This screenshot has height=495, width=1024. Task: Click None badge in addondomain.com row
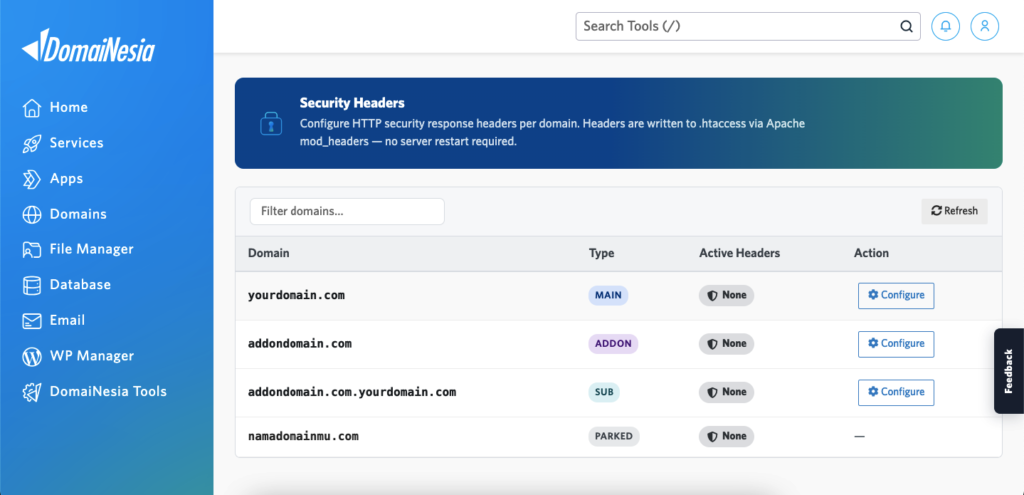tap(726, 343)
